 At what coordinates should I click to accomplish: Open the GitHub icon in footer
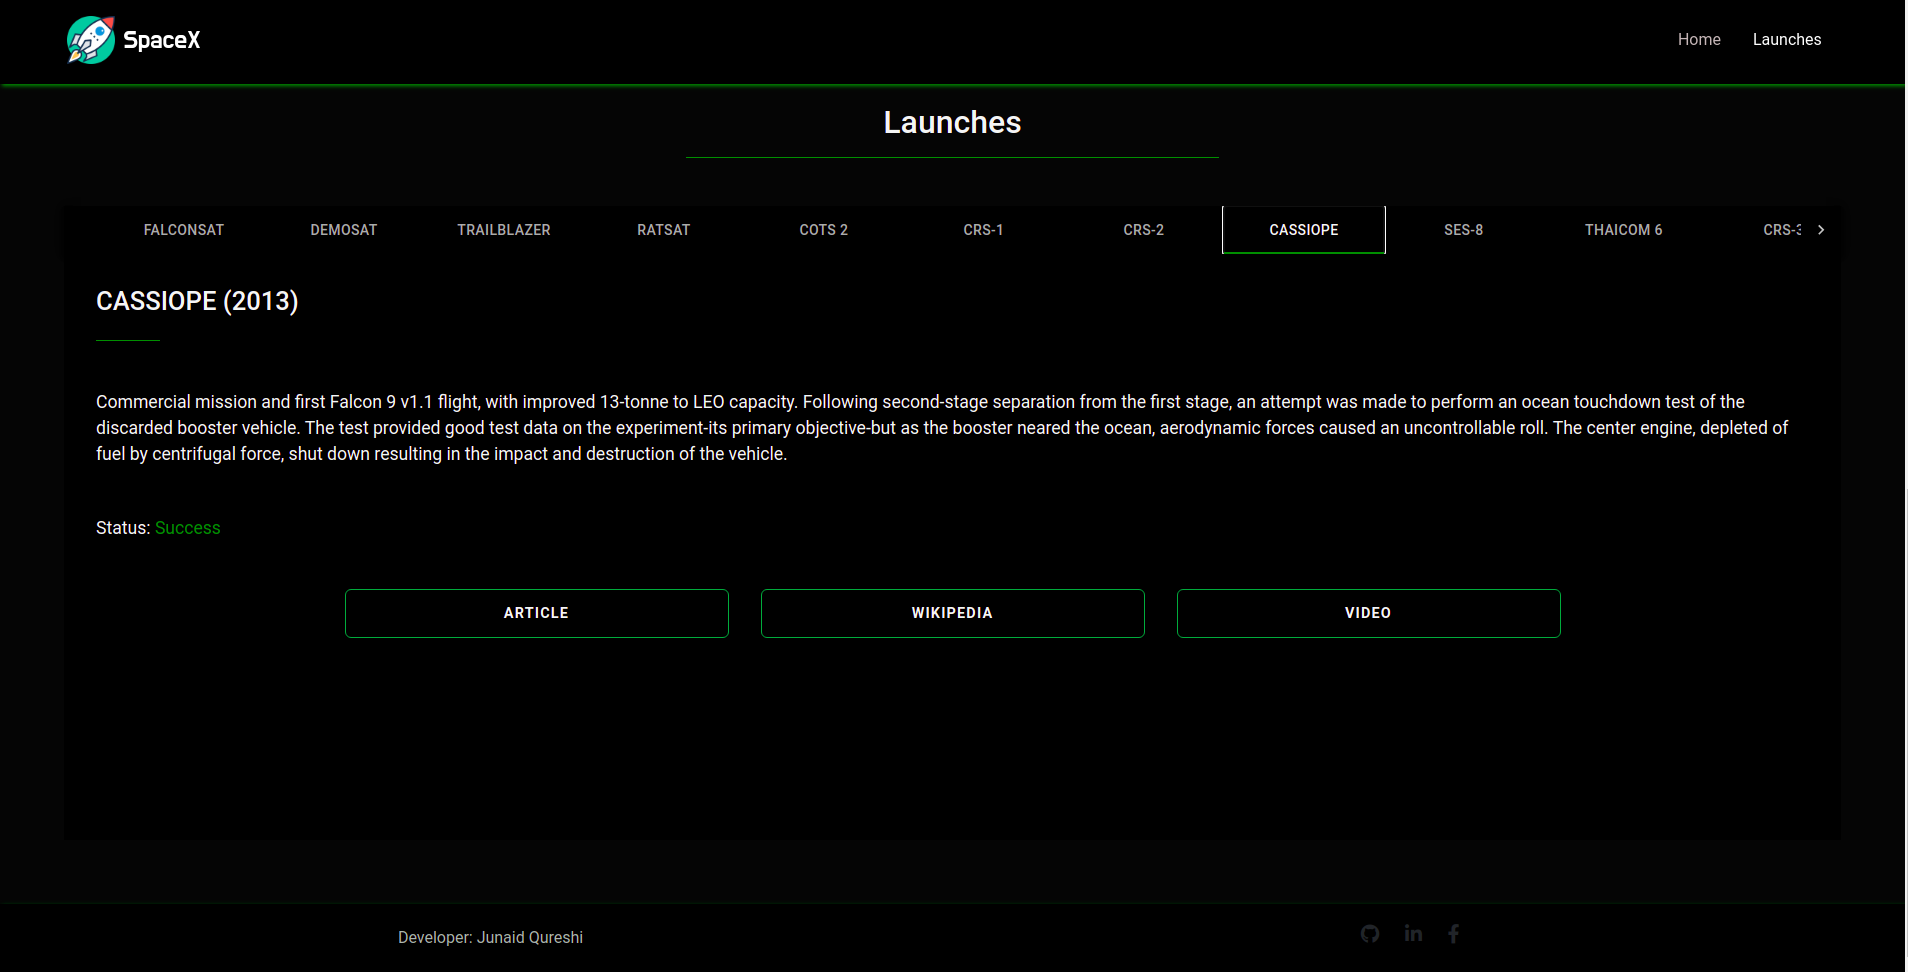tap(1370, 933)
